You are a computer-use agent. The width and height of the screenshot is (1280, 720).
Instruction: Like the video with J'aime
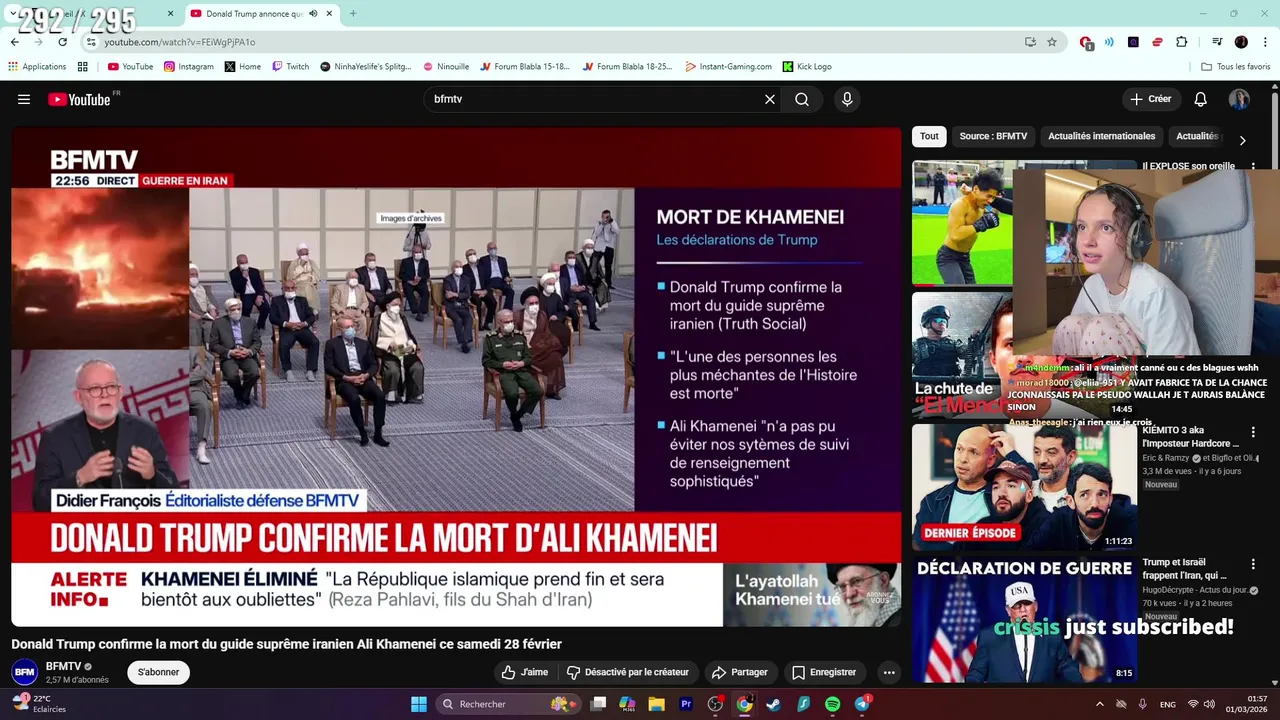pyautogui.click(x=525, y=672)
